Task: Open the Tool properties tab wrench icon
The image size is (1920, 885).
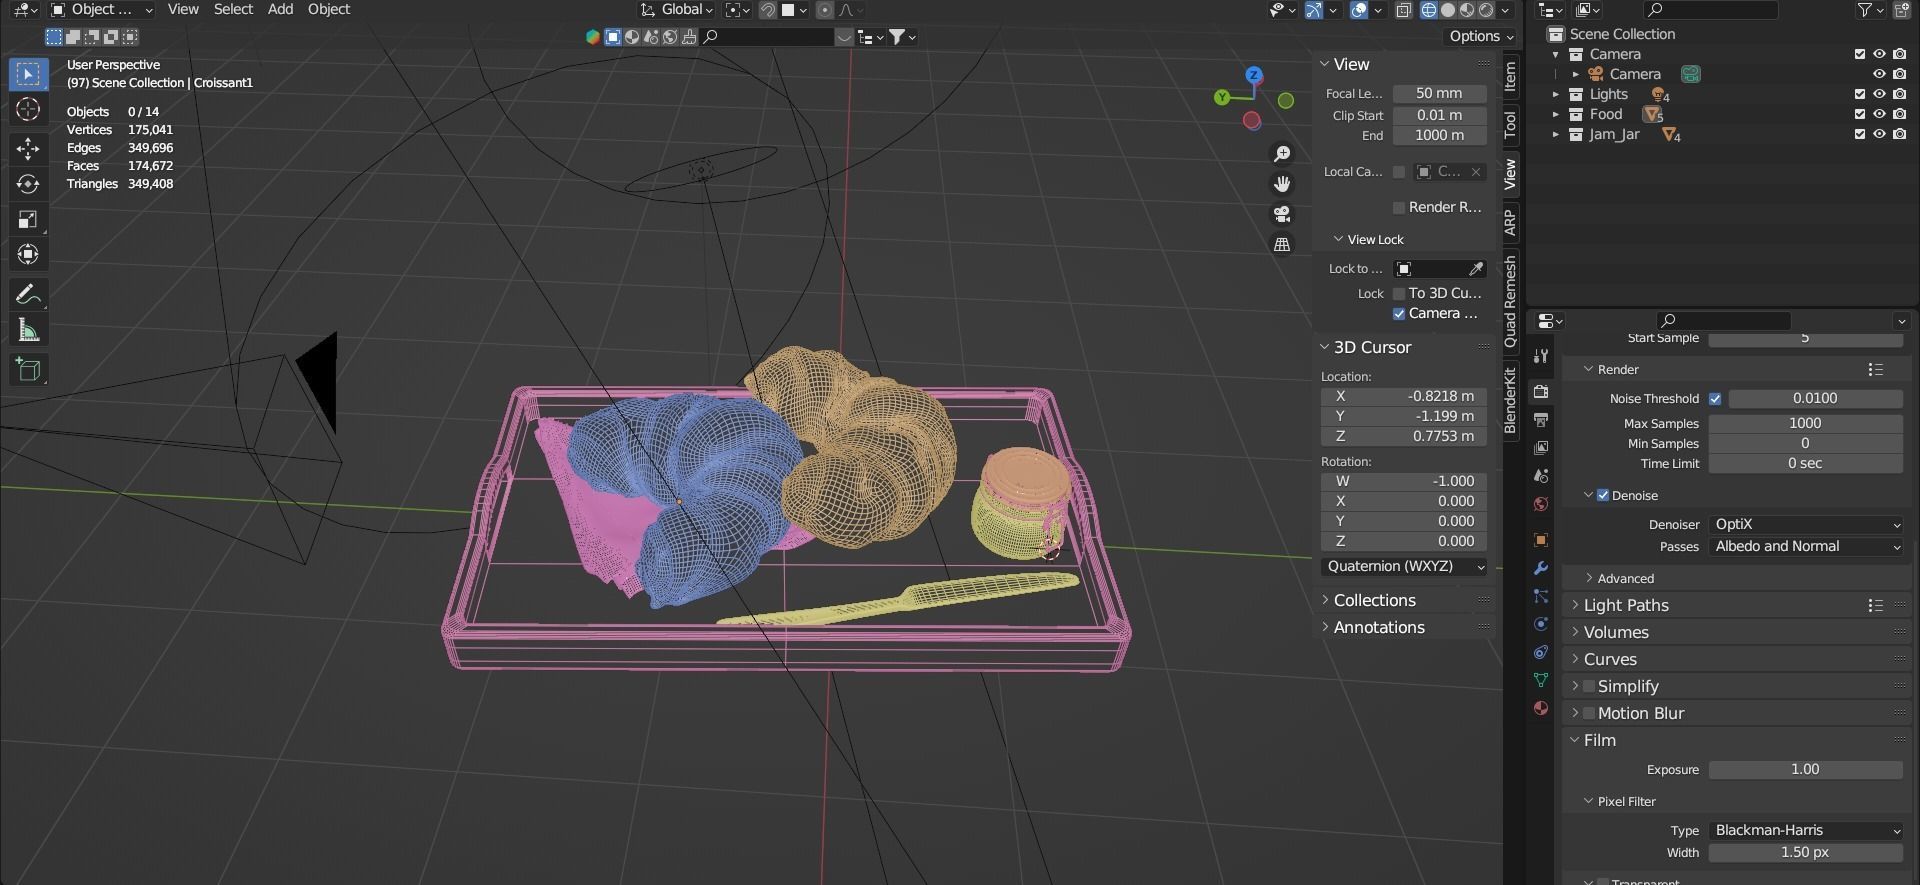Action: pyautogui.click(x=1541, y=356)
